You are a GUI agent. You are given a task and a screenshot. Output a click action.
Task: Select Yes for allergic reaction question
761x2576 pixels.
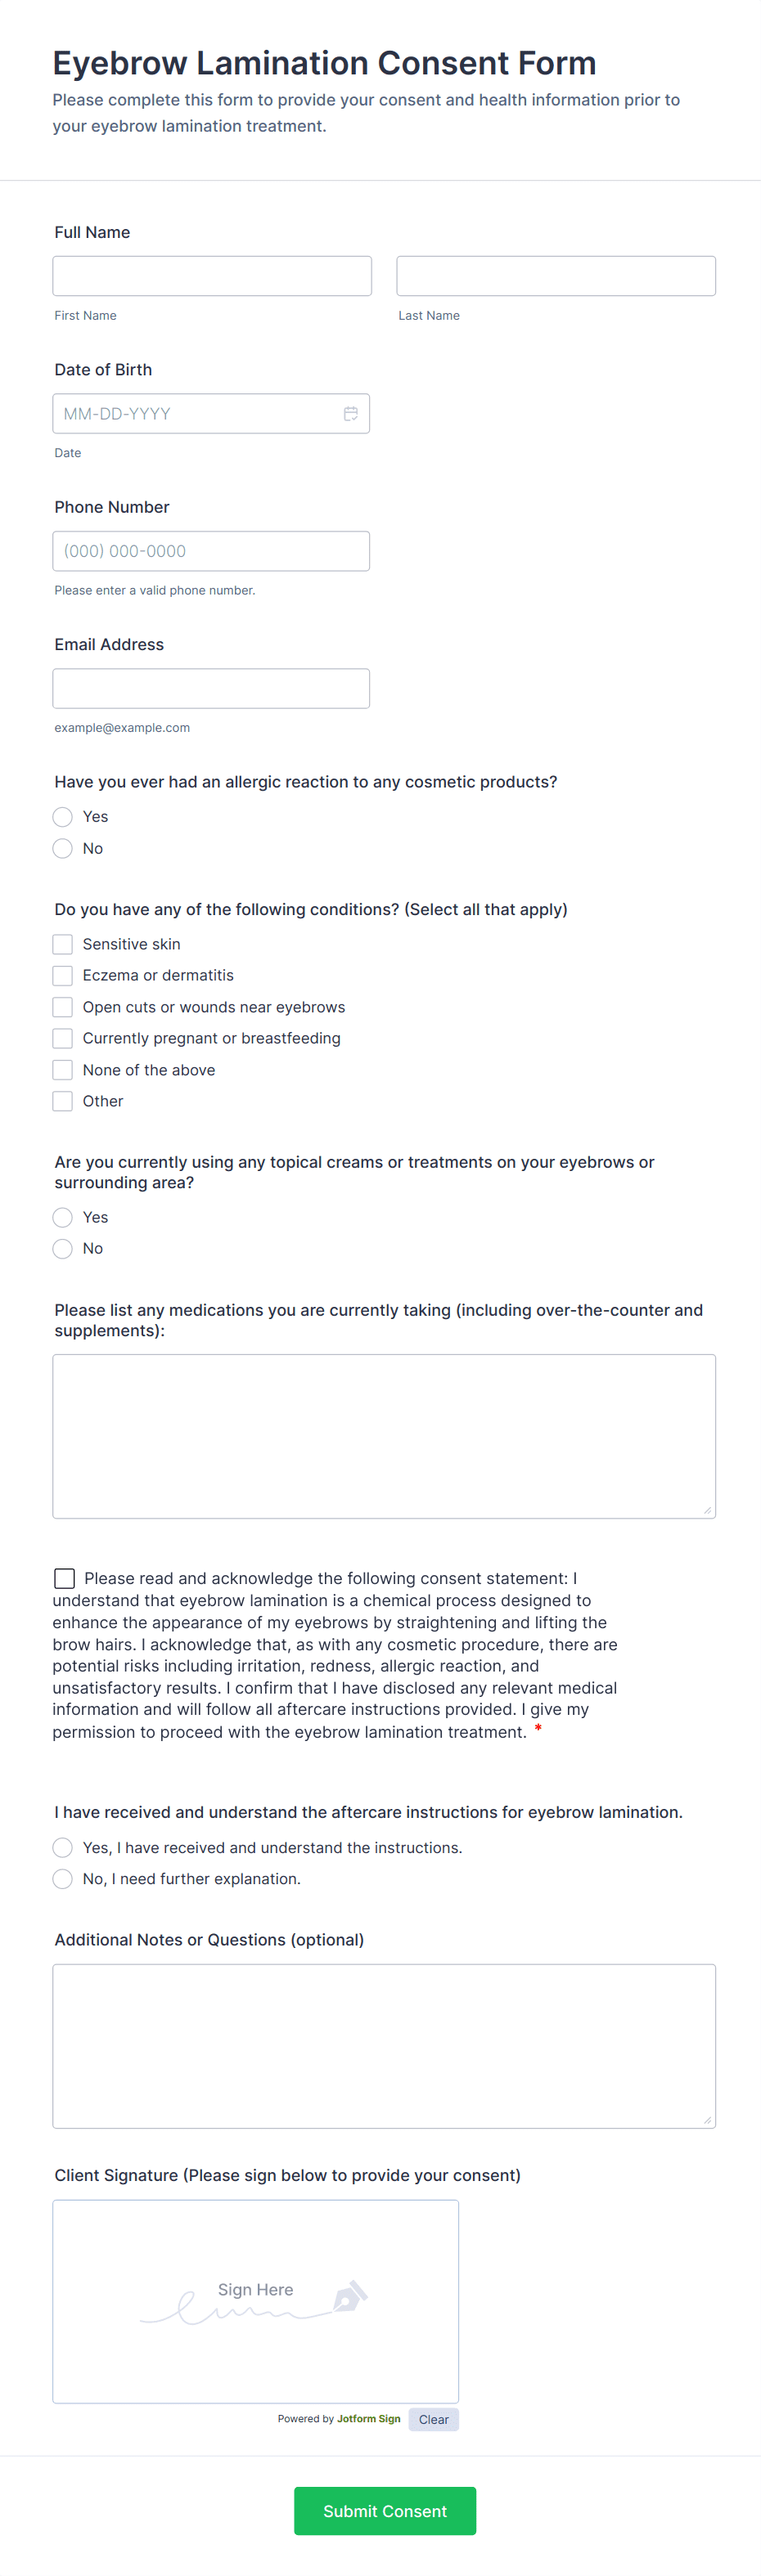(x=62, y=817)
